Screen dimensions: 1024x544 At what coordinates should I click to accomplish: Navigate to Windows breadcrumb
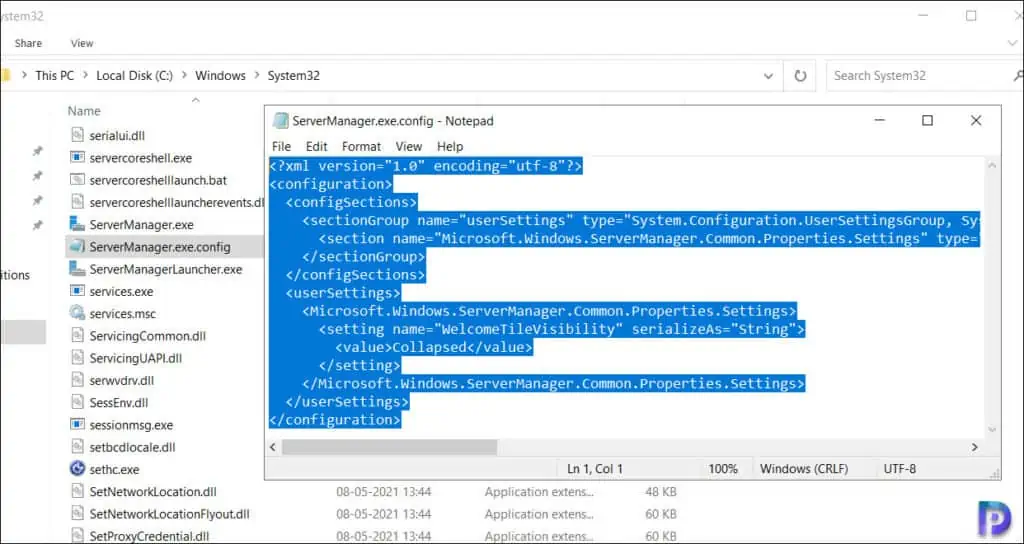221,76
